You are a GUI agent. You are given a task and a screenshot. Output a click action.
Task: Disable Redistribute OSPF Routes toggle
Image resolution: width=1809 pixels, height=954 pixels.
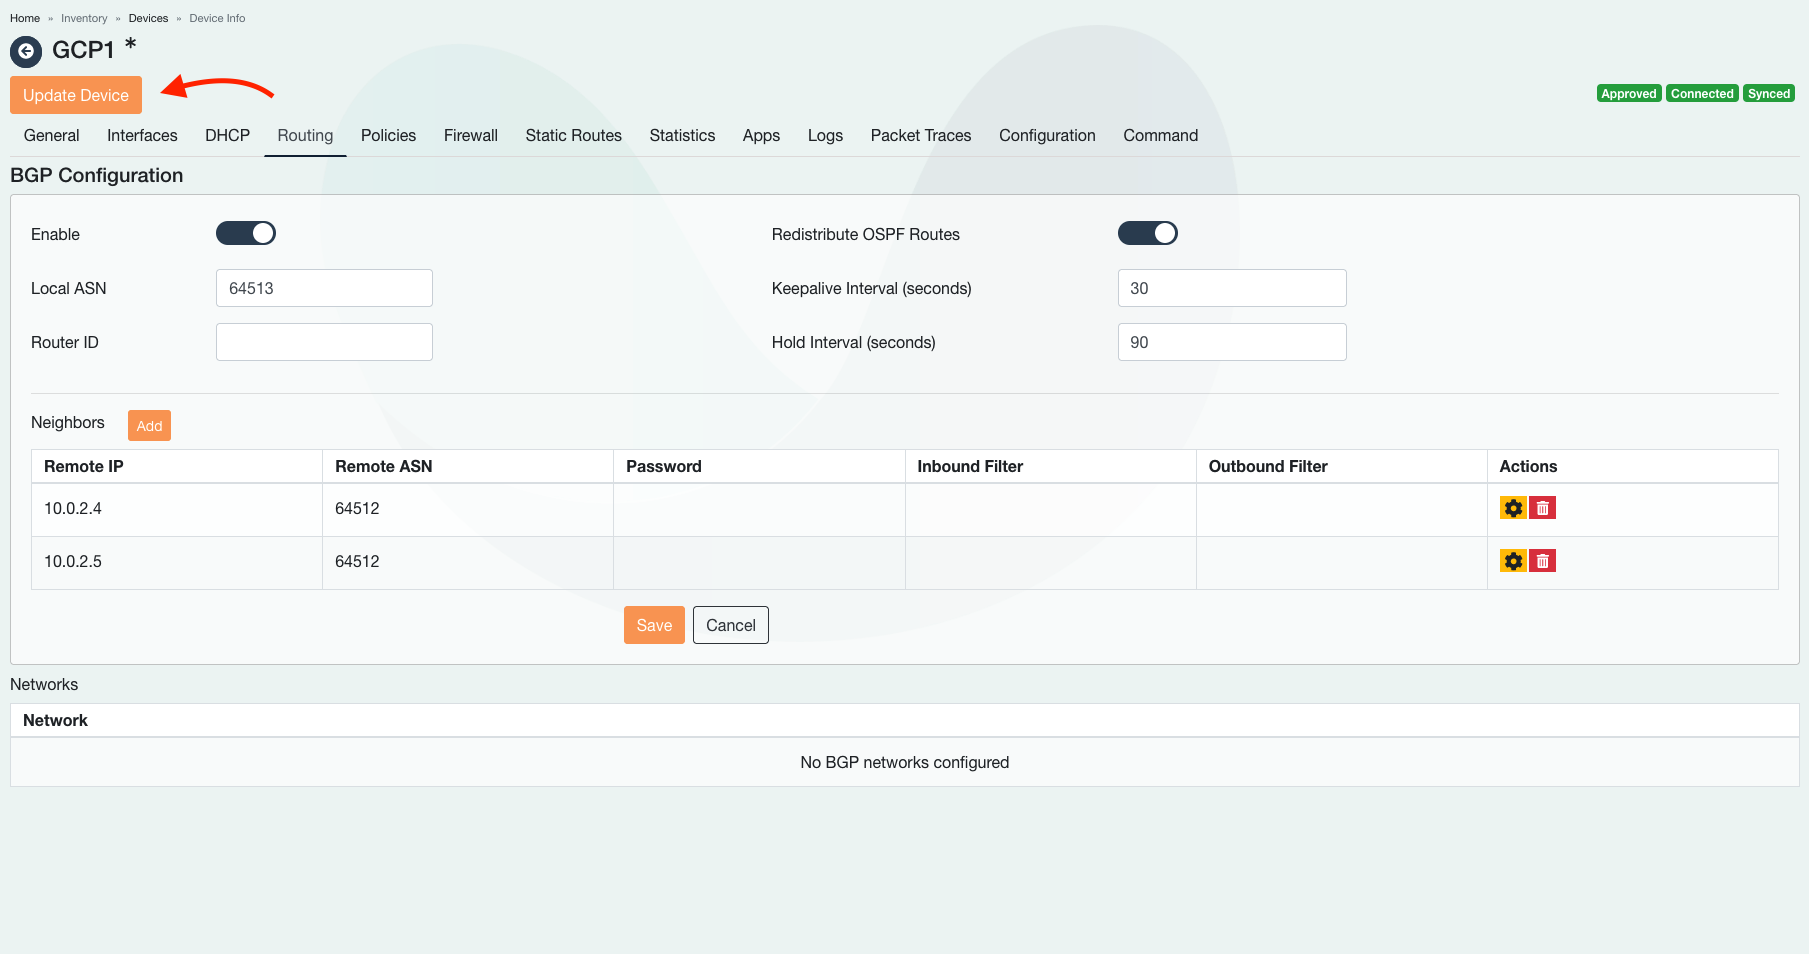point(1147,233)
